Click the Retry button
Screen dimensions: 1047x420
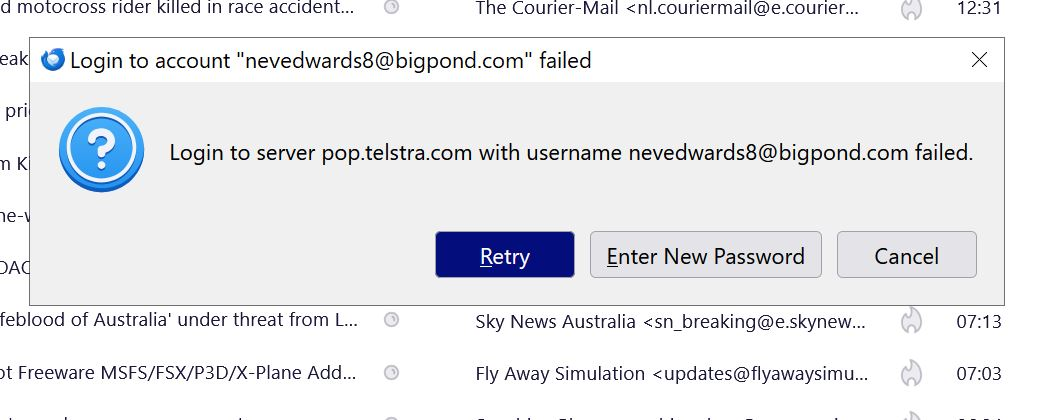(505, 255)
